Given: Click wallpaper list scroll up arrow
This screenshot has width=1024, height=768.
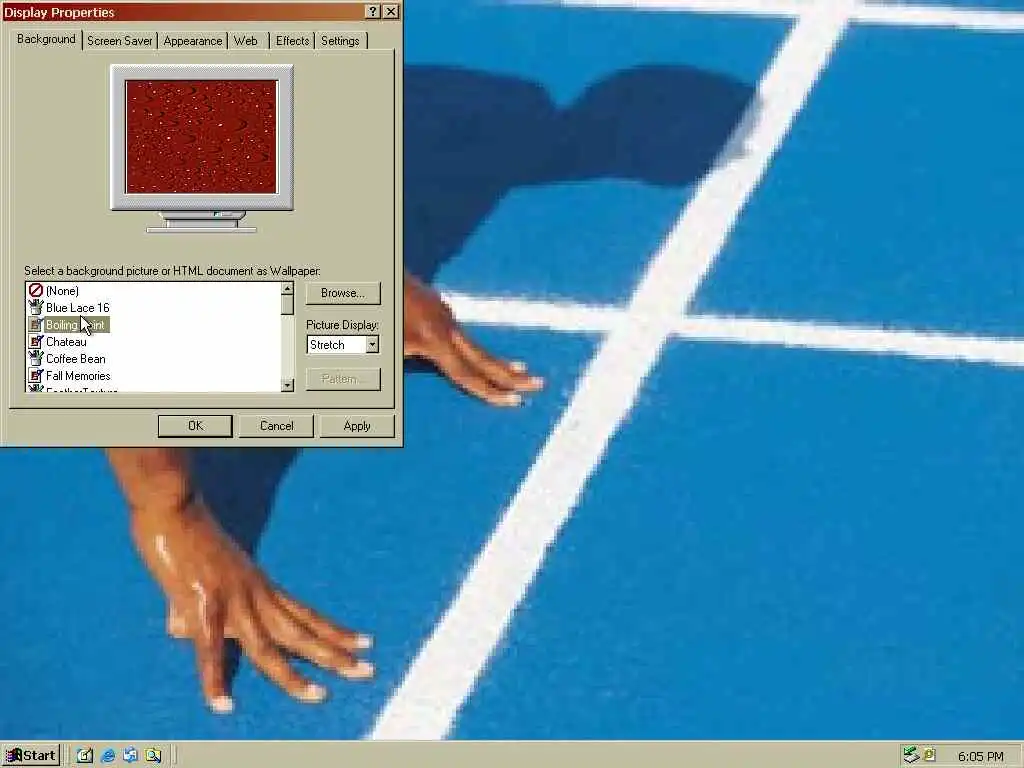Looking at the screenshot, I should pos(287,289).
